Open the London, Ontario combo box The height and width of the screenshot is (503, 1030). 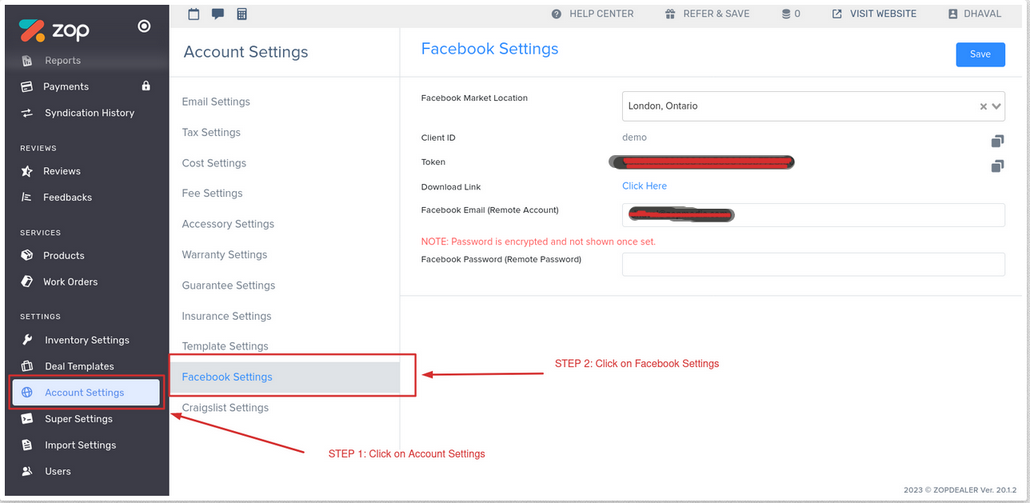point(813,106)
